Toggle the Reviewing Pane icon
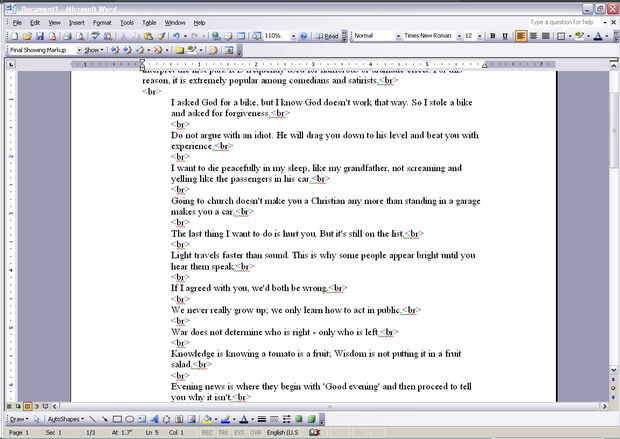 click(x=229, y=50)
